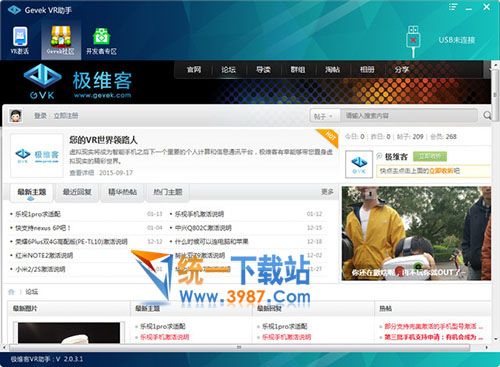The width and height of the screenshot is (500, 367).
Task: Open 淘帖 in the navigation bar
Action: (x=333, y=70)
